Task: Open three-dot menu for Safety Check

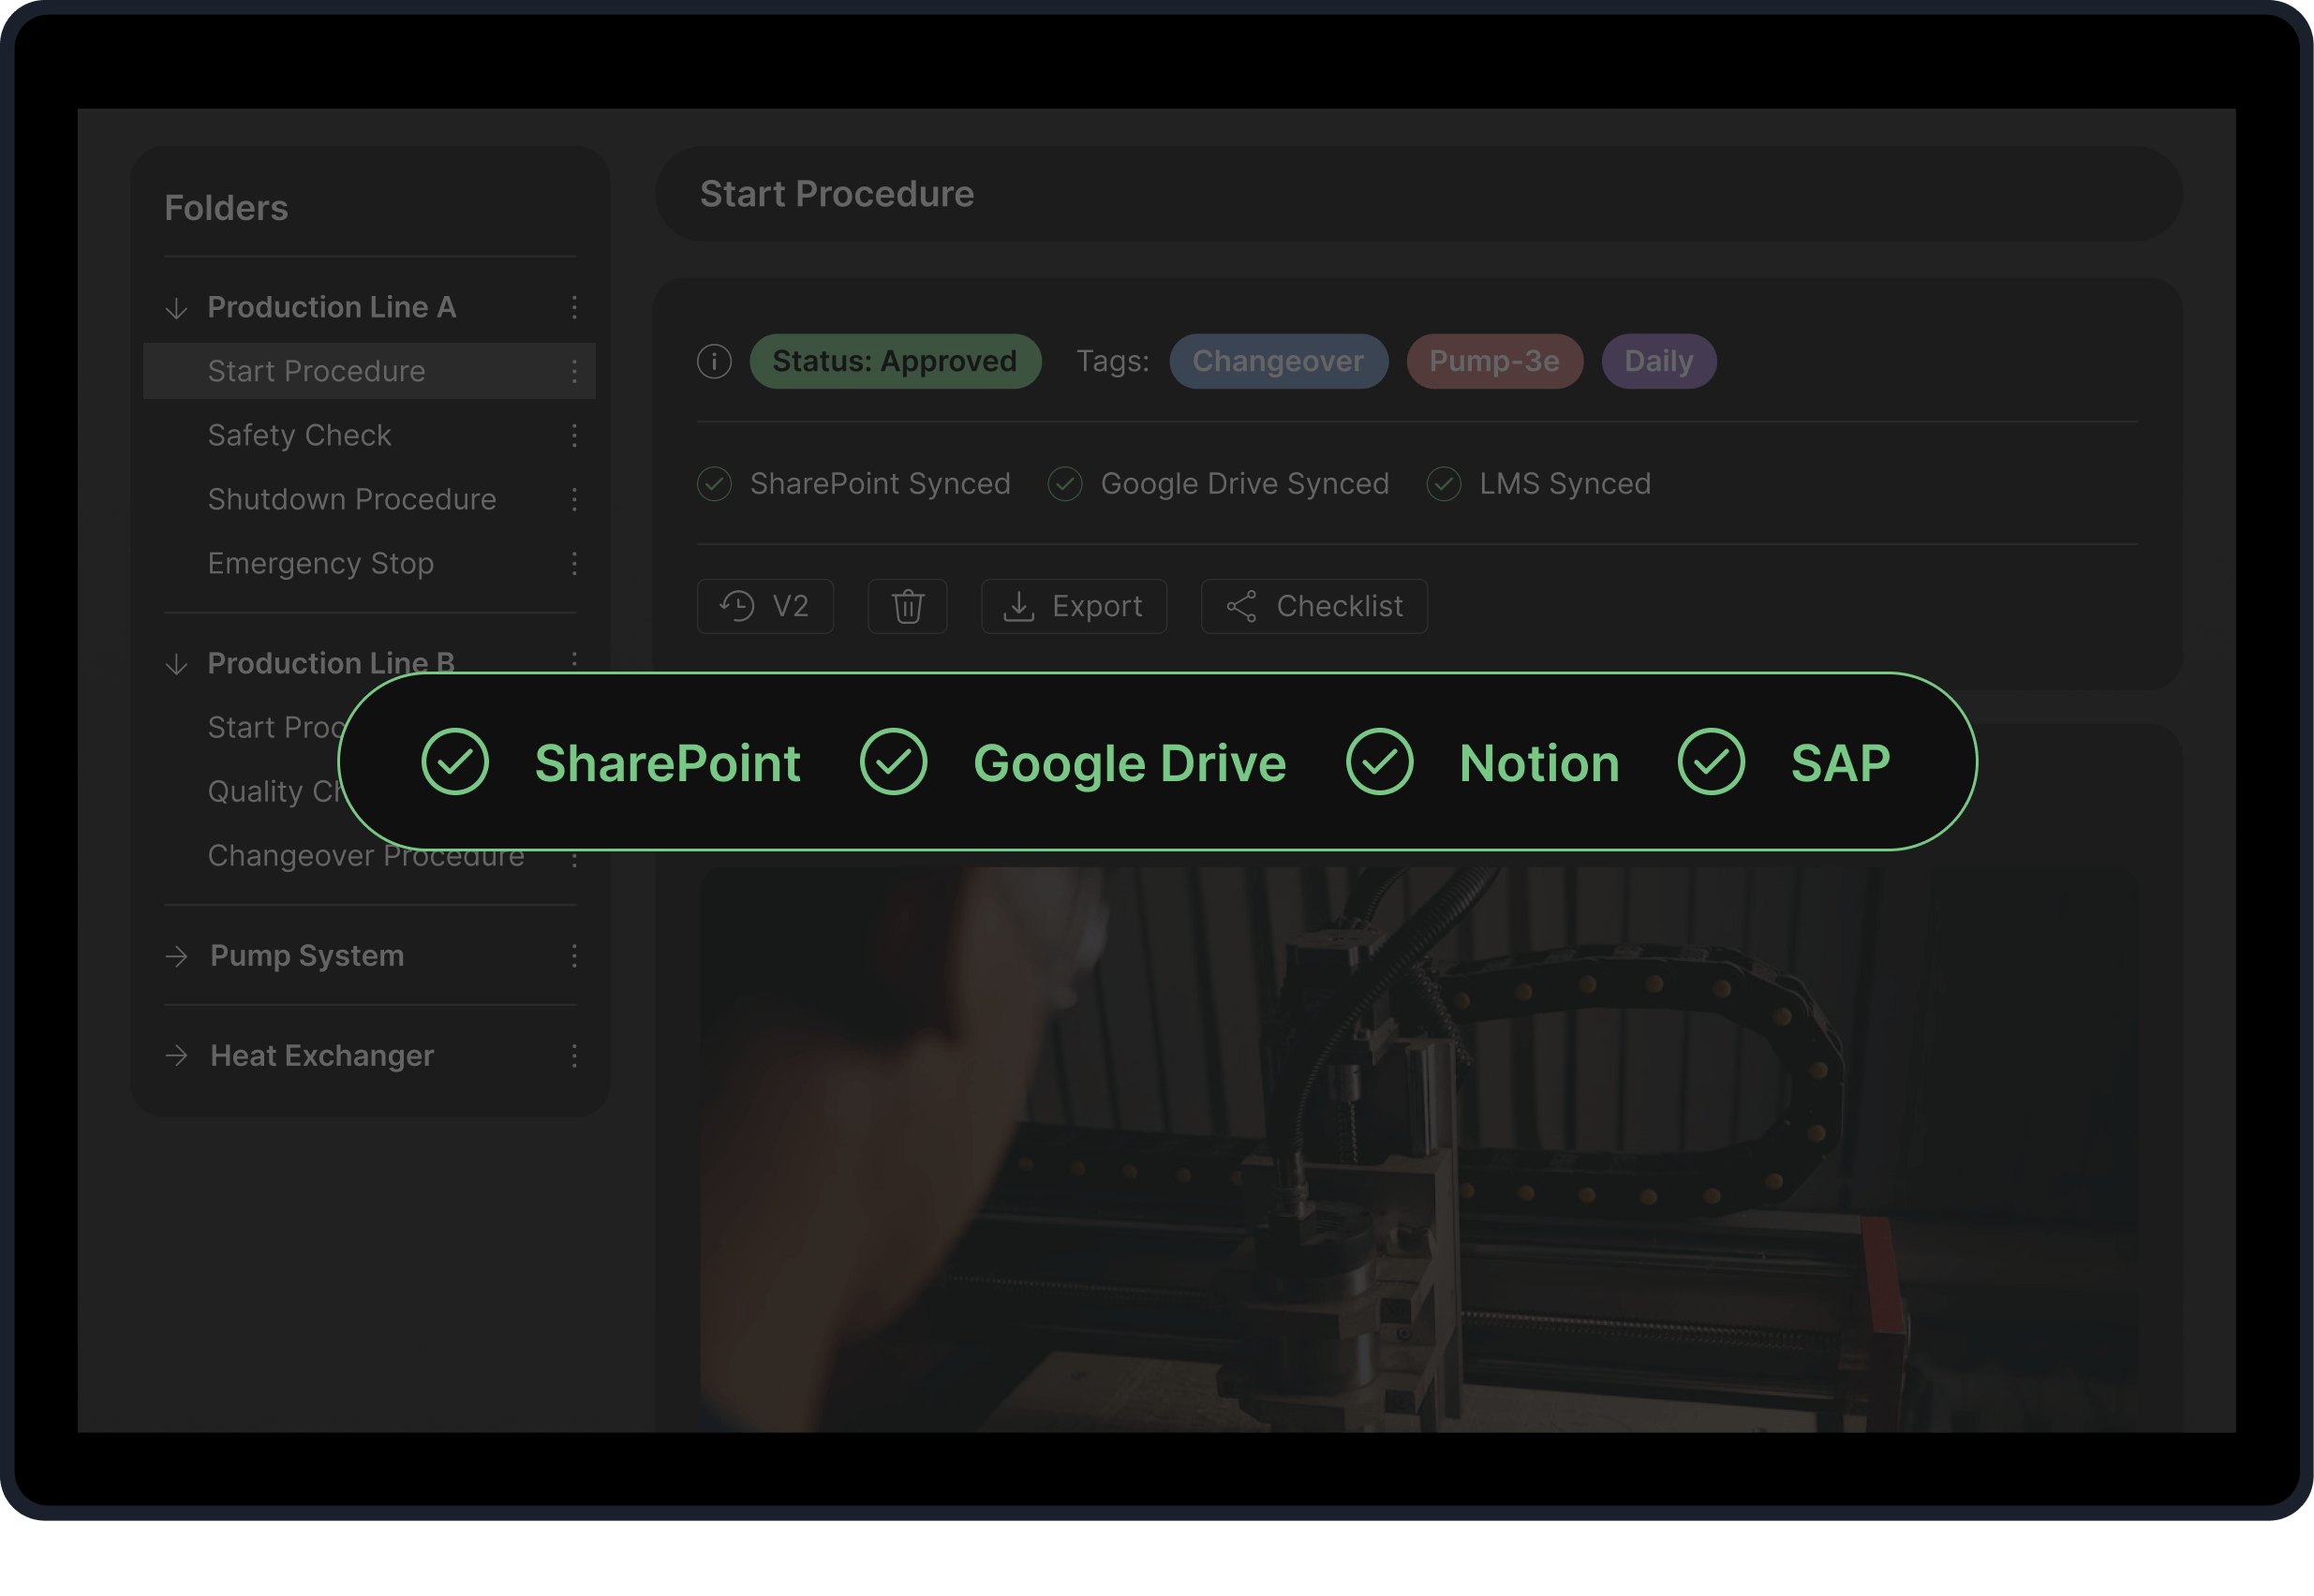Action: click(x=574, y=435)
